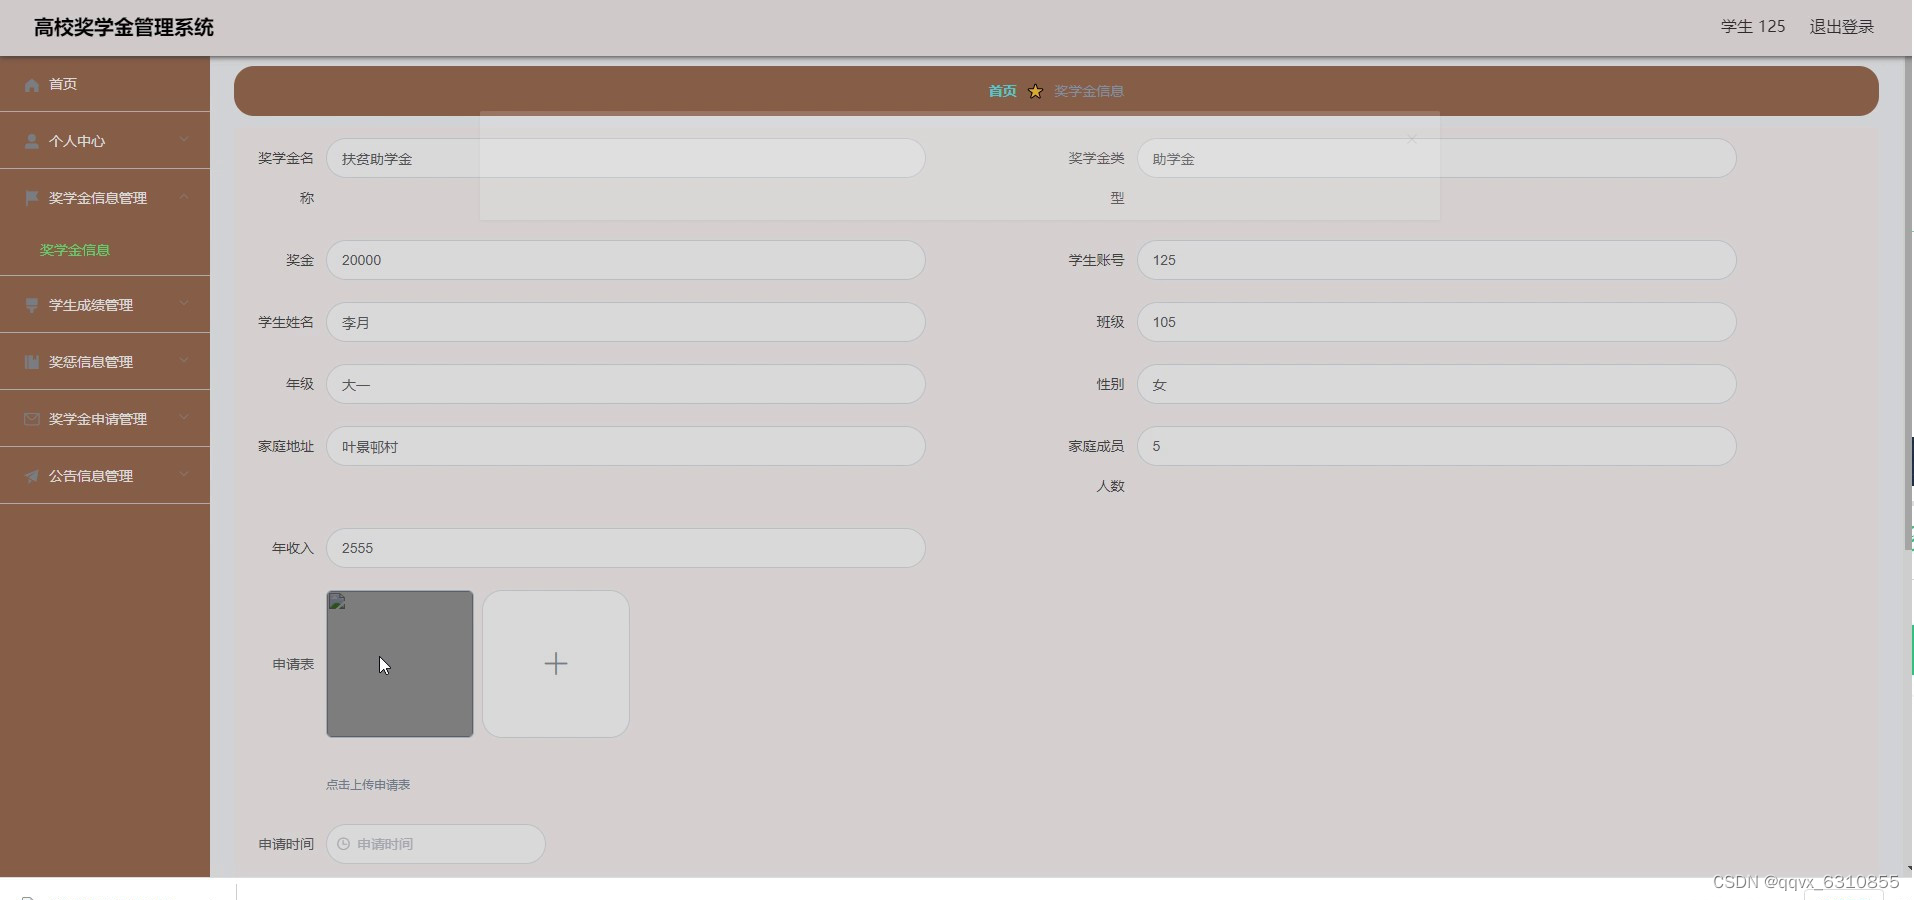
Task: Click the star icon in breadcrumb
Action: [1035, 91]
